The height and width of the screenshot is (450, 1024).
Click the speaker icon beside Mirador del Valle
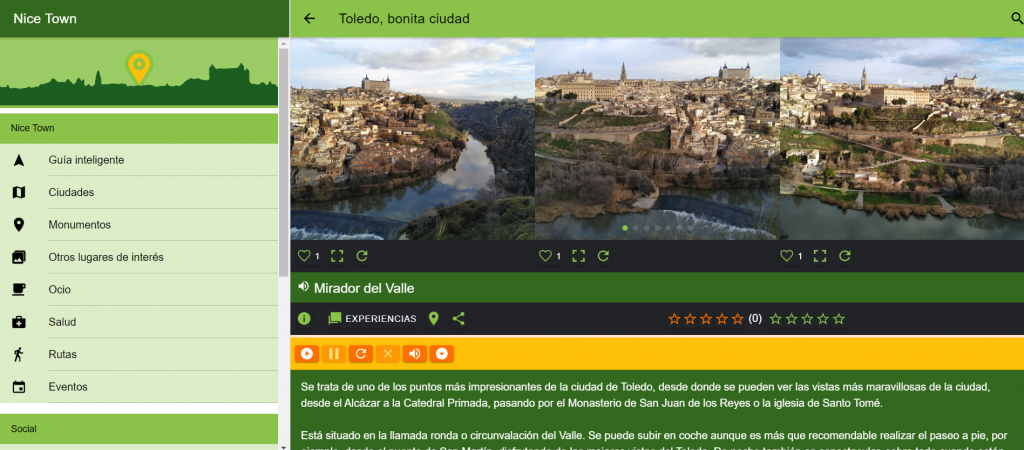coord(304,288)
